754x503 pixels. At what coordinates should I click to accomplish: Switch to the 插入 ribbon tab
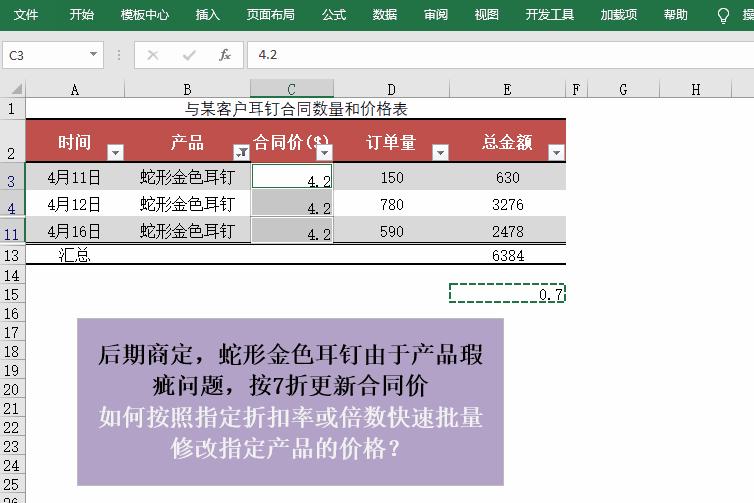[x=207, y=14]
